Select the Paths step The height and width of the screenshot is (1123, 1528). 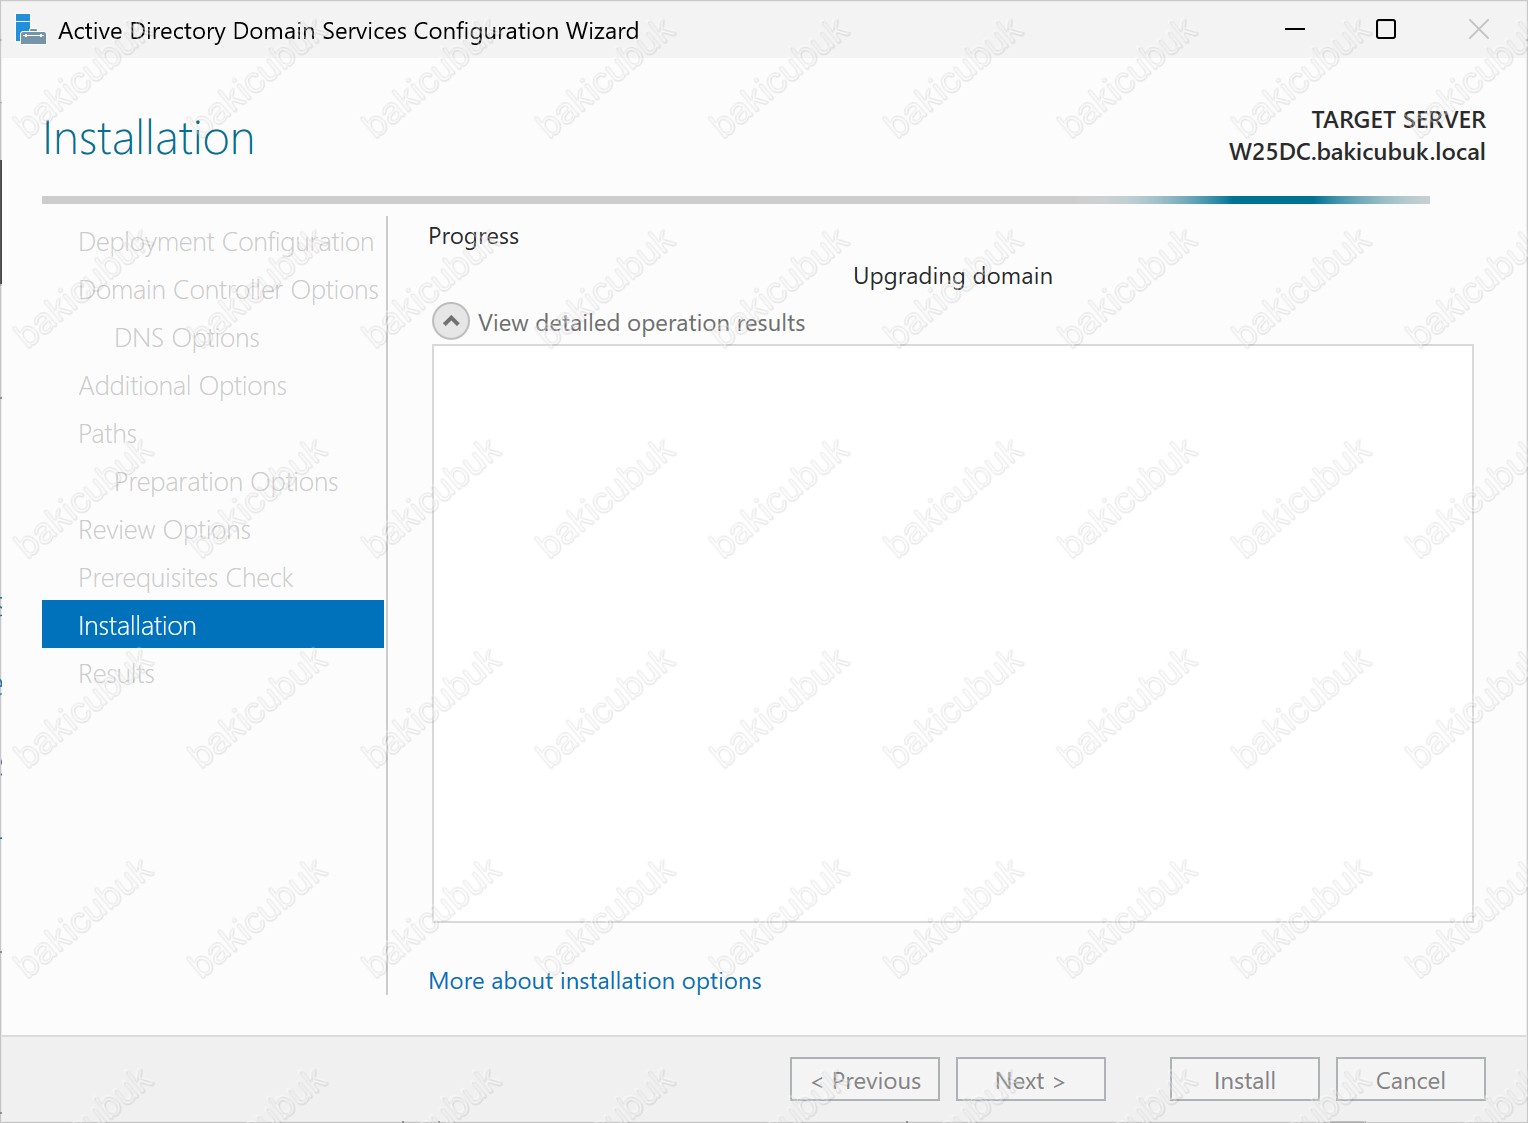tap(107, 434)
